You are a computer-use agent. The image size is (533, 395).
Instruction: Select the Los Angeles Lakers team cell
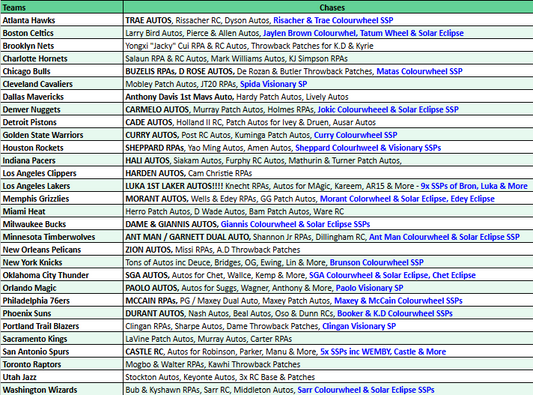[62, 186]
